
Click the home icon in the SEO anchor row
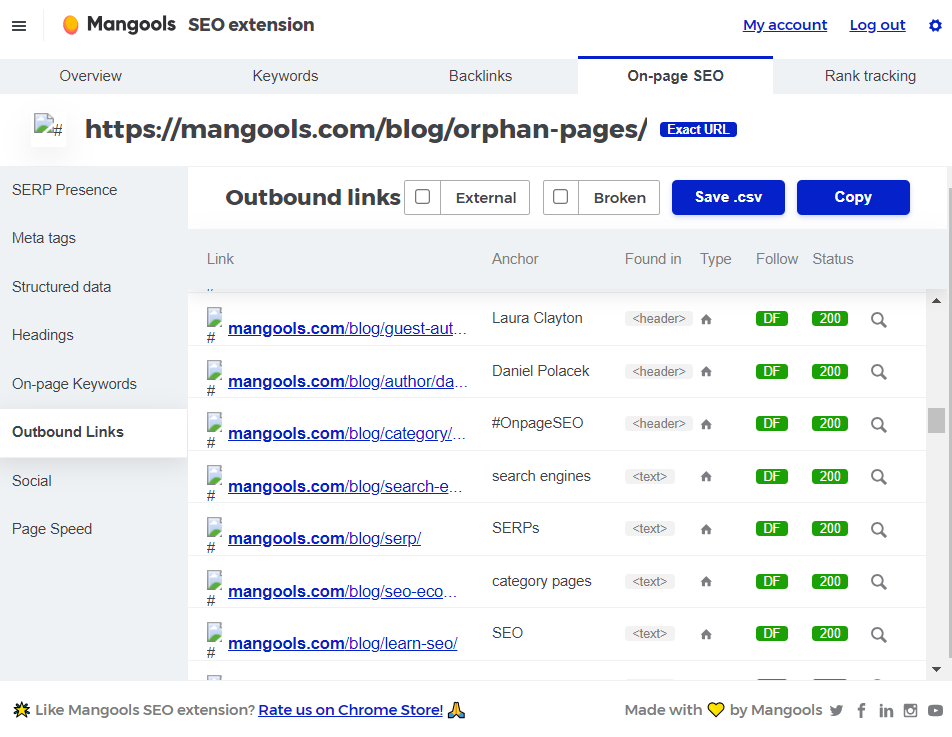click(706, 634)
